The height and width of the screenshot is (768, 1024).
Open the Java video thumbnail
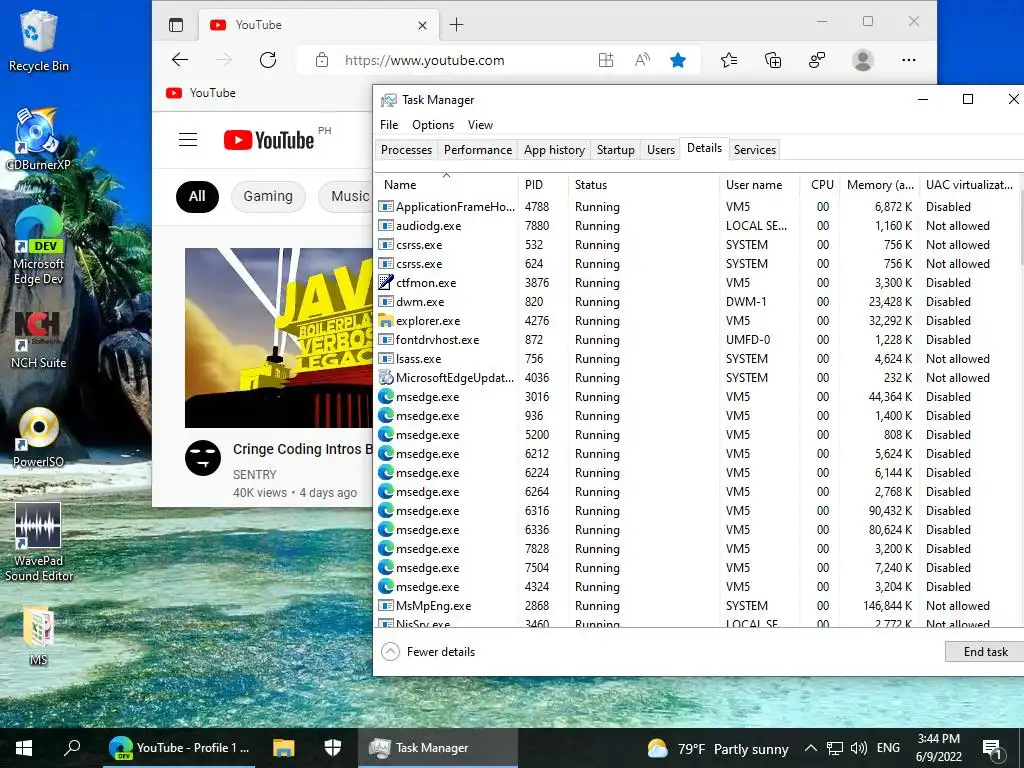(278, 338)
